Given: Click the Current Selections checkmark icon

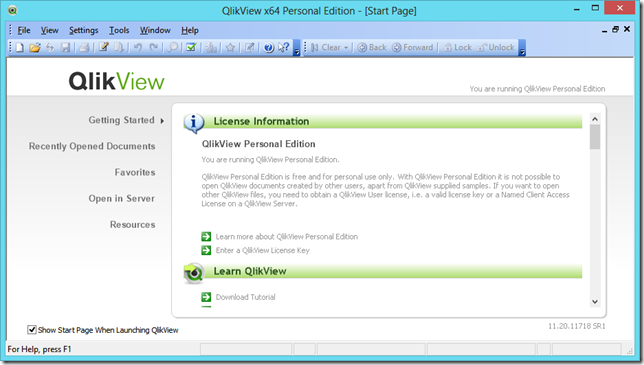Looking at the screenshot, I should [191, 48].
